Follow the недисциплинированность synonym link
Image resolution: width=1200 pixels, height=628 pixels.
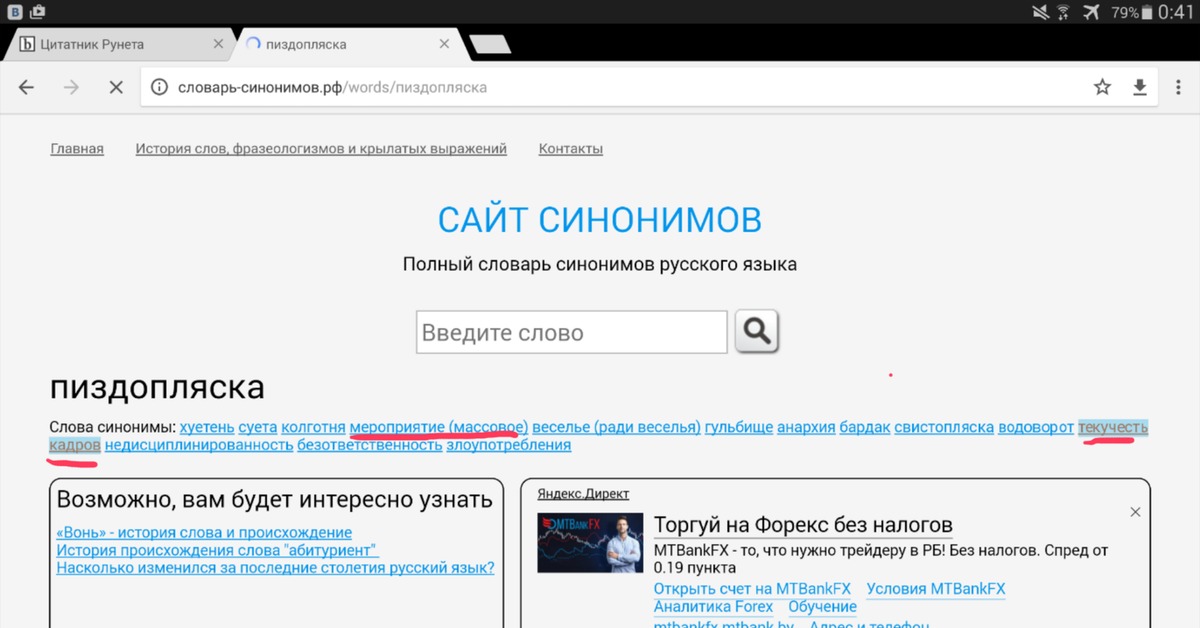(x=198, y=445)
